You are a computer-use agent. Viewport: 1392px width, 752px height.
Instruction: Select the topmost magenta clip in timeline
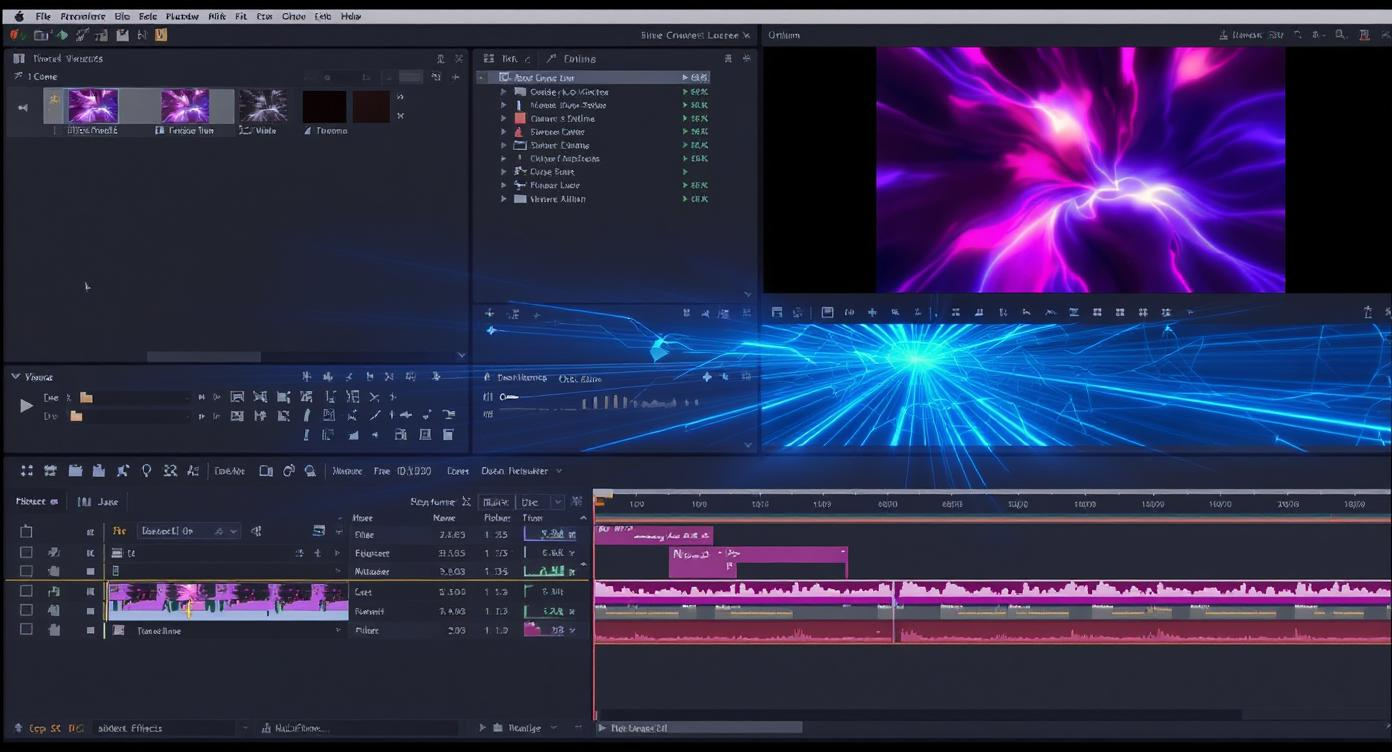(x=654, y=535)
